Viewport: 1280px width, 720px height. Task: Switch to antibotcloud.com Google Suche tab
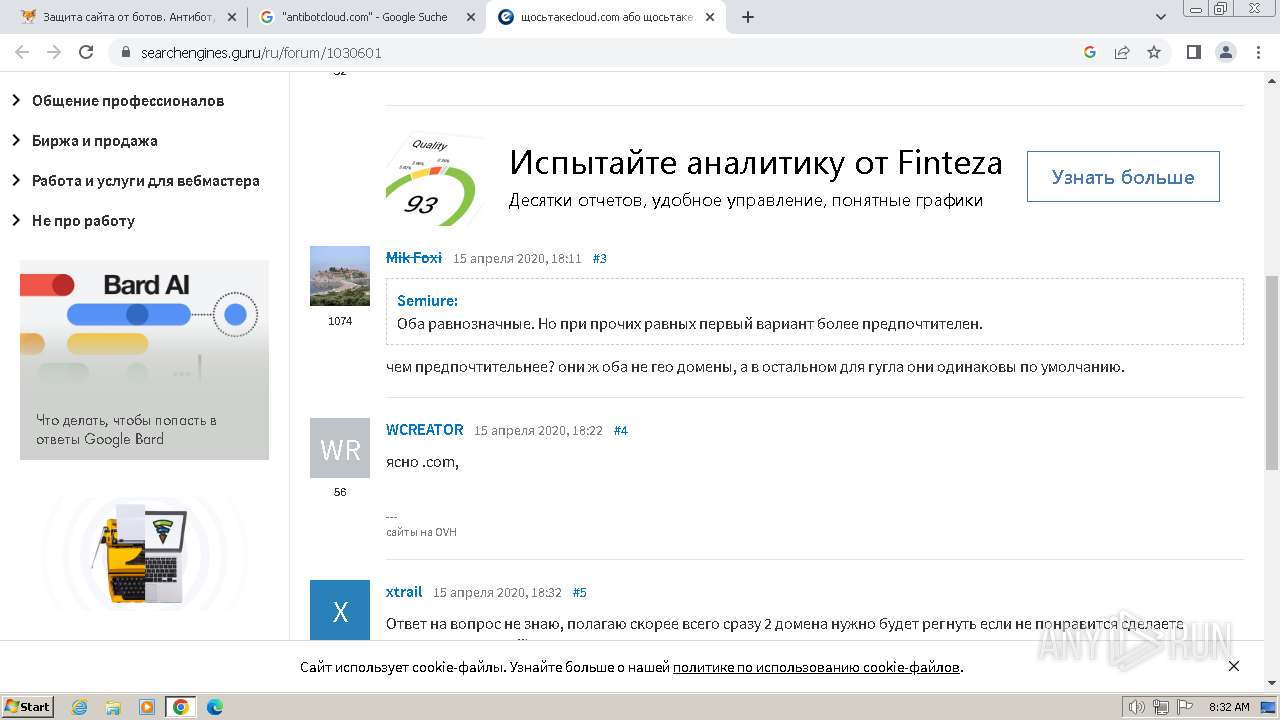(365, 17)
